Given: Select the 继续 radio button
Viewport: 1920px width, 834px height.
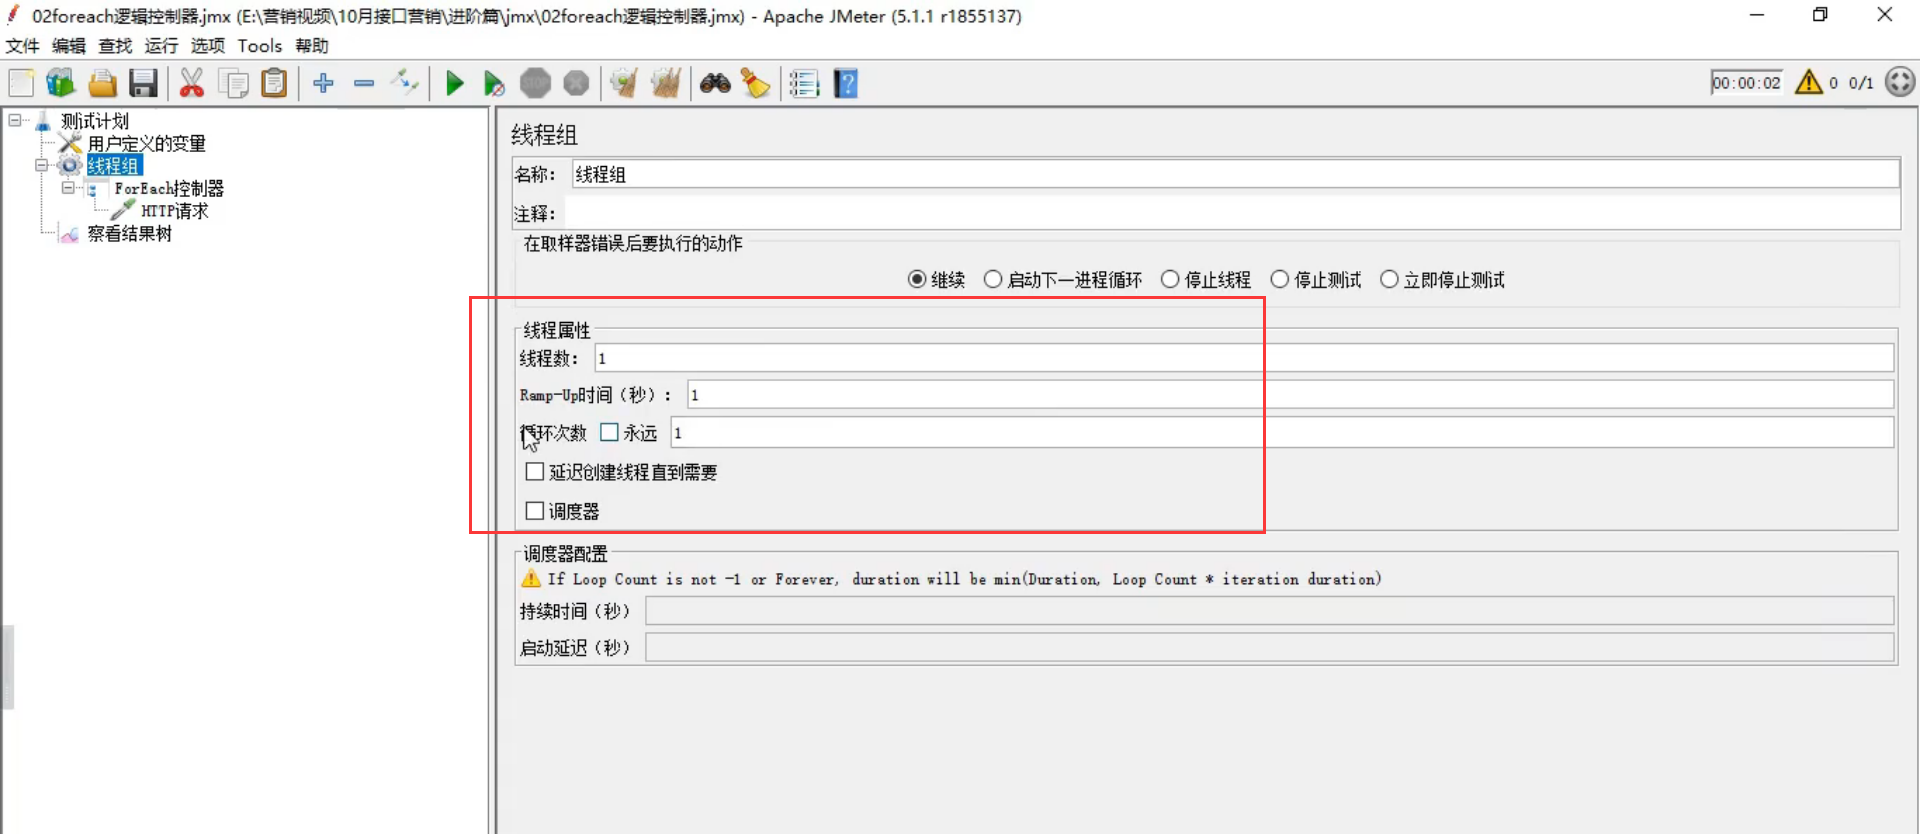Looking at the screenshot, I should (916, 280).
